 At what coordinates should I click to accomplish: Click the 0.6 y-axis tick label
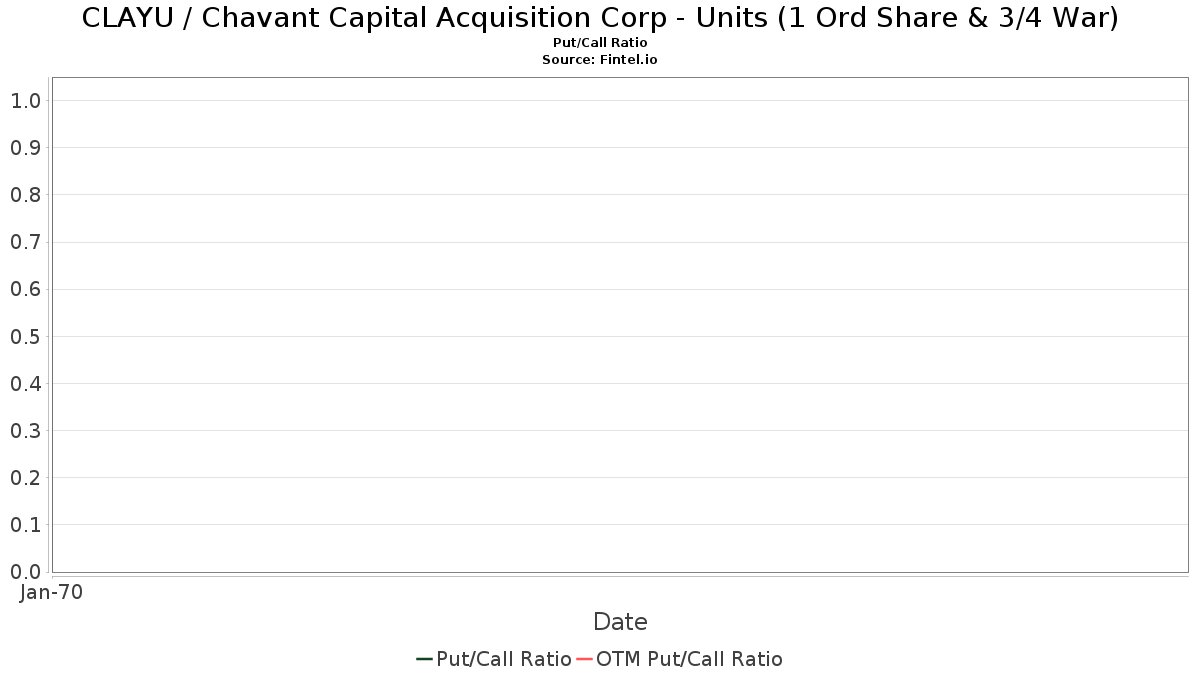pyautogui.click(x=25, y=289)
